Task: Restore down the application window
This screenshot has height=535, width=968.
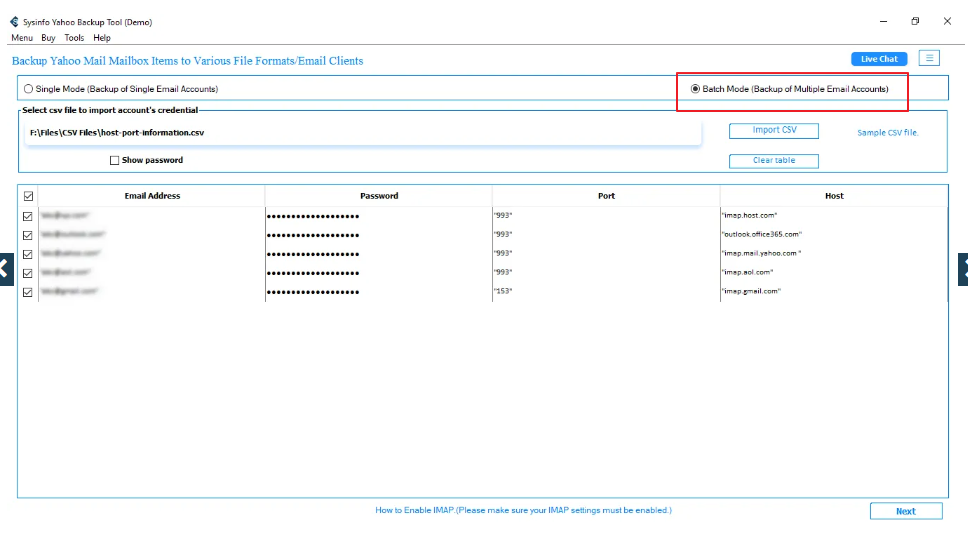Action: 915,21
